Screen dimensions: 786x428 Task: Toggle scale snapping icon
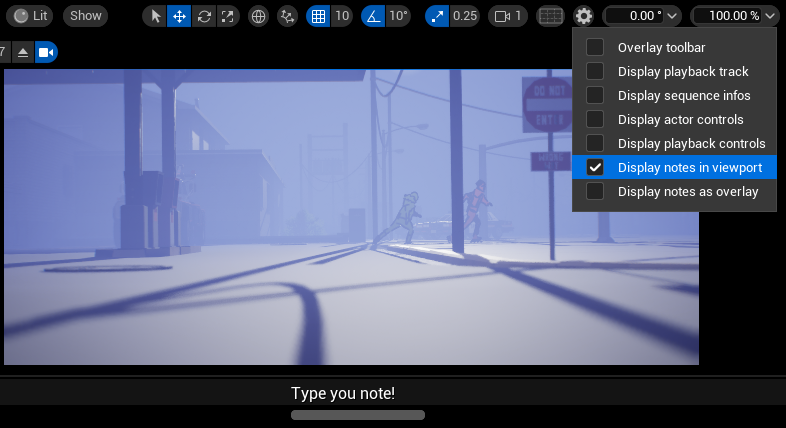coord(437,16)
